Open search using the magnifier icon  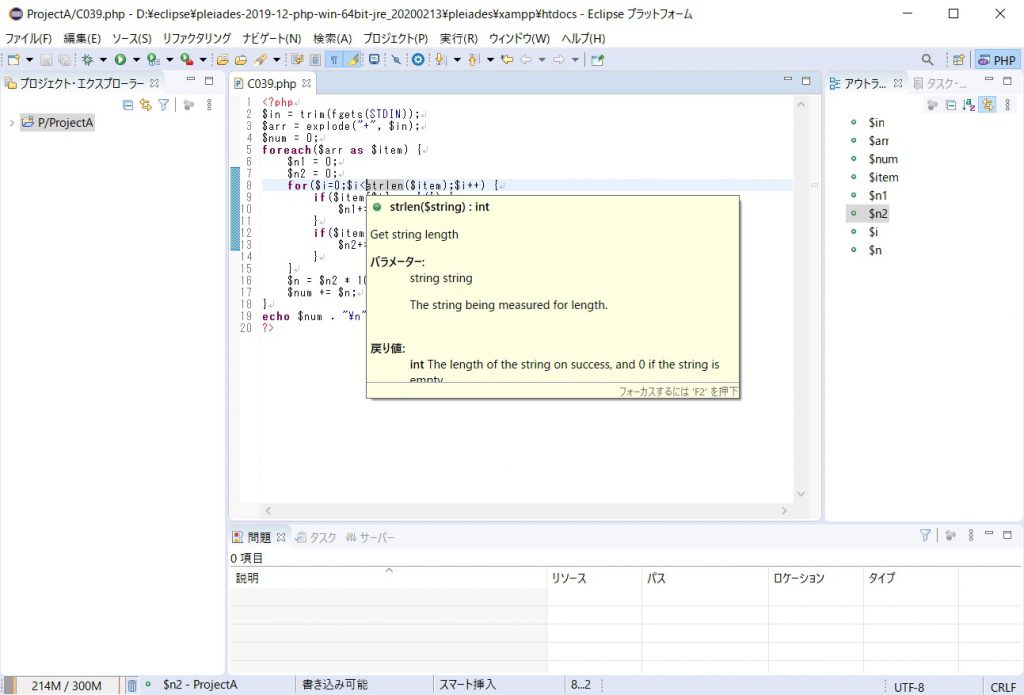click(x=928, y=59)
